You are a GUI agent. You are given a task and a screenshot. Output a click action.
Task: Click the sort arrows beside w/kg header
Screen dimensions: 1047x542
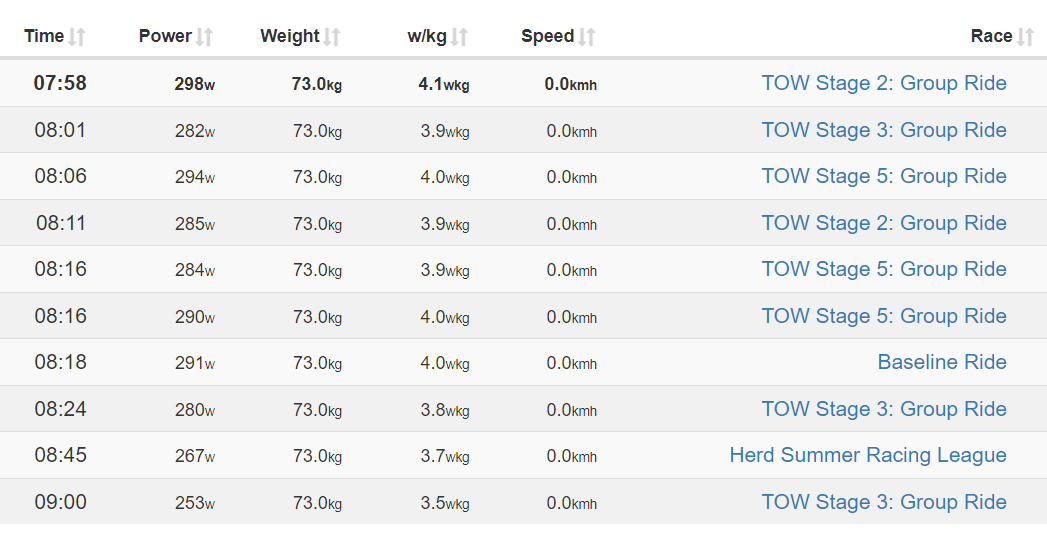click(459, 37)
